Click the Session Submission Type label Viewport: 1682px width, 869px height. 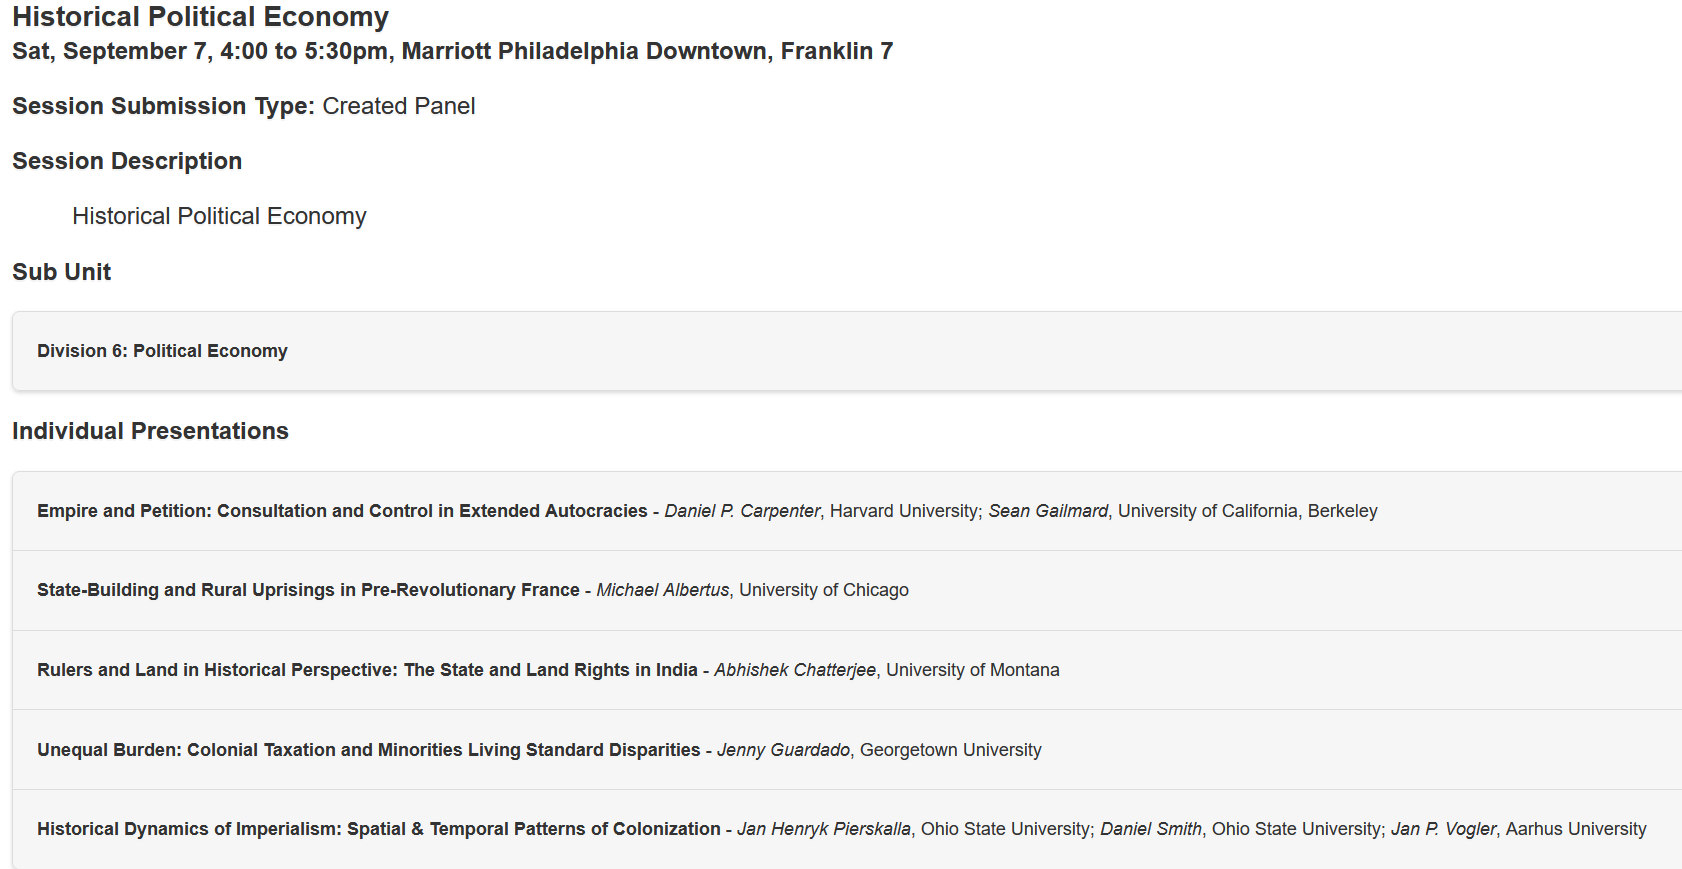pos(163,106)
